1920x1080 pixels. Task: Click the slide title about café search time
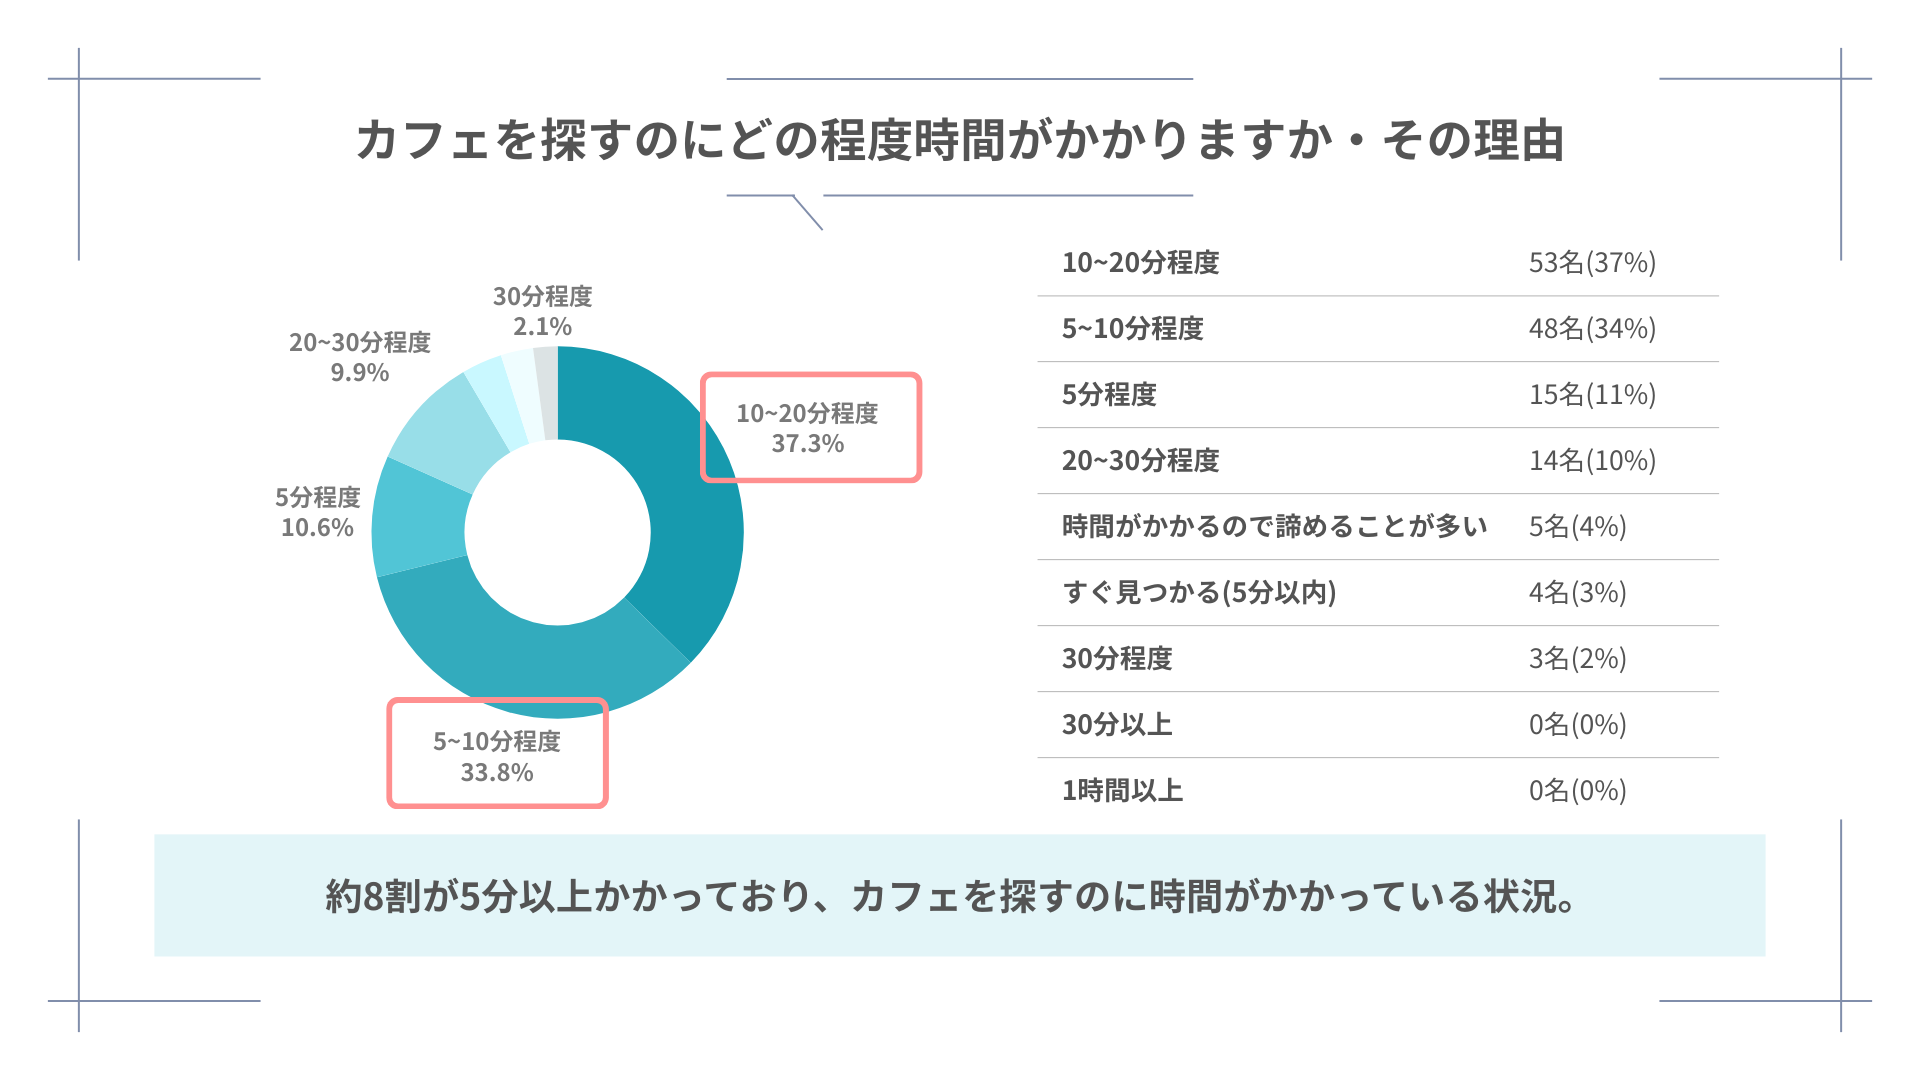(960, 140)
